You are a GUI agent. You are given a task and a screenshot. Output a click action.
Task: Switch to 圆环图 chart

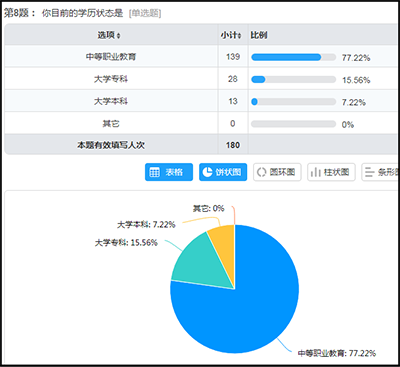point(277,172)
